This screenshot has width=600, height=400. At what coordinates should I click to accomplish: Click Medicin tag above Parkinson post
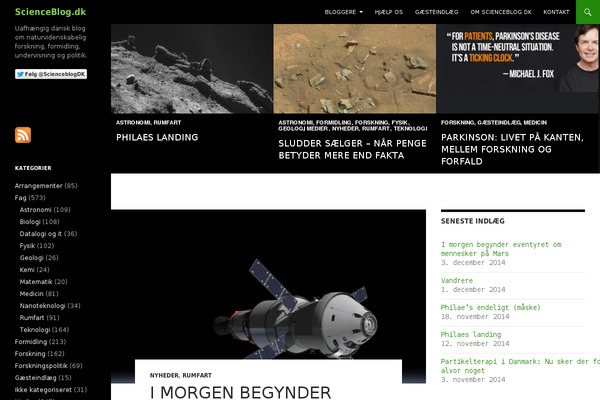[x=535, y=122]
